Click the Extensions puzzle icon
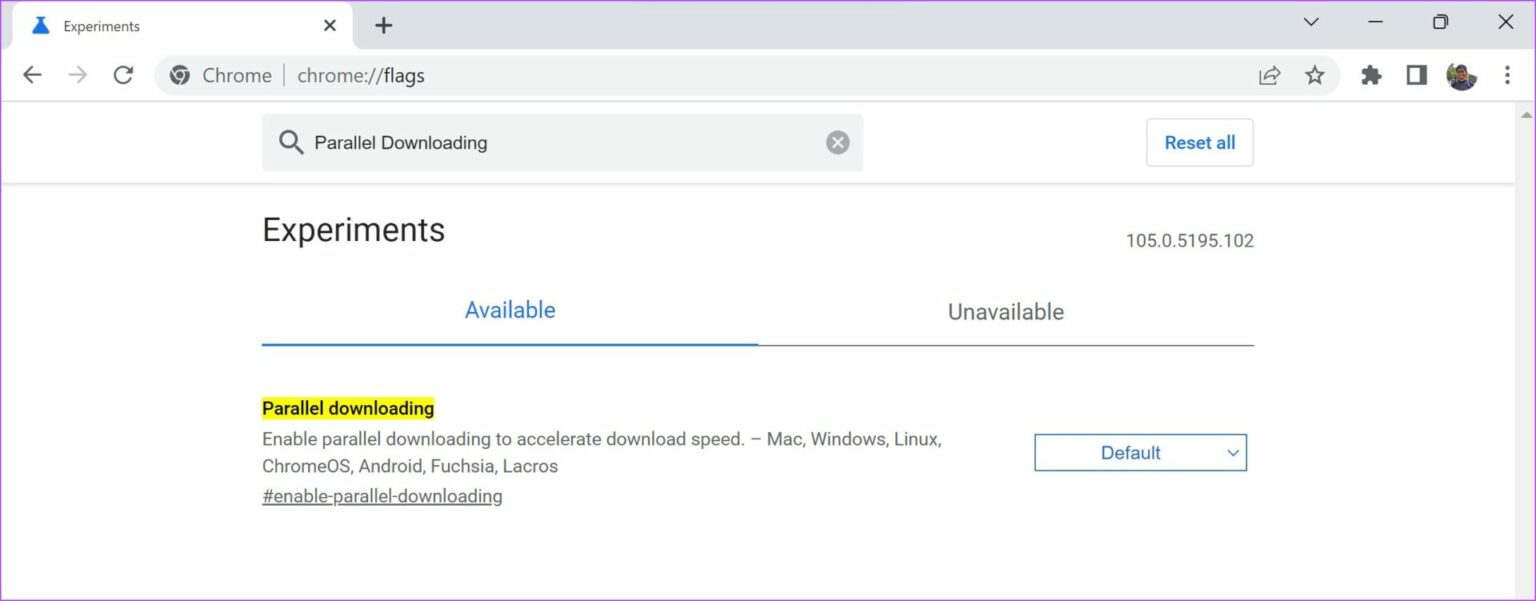1536x601 pixels. (1371, 75)
